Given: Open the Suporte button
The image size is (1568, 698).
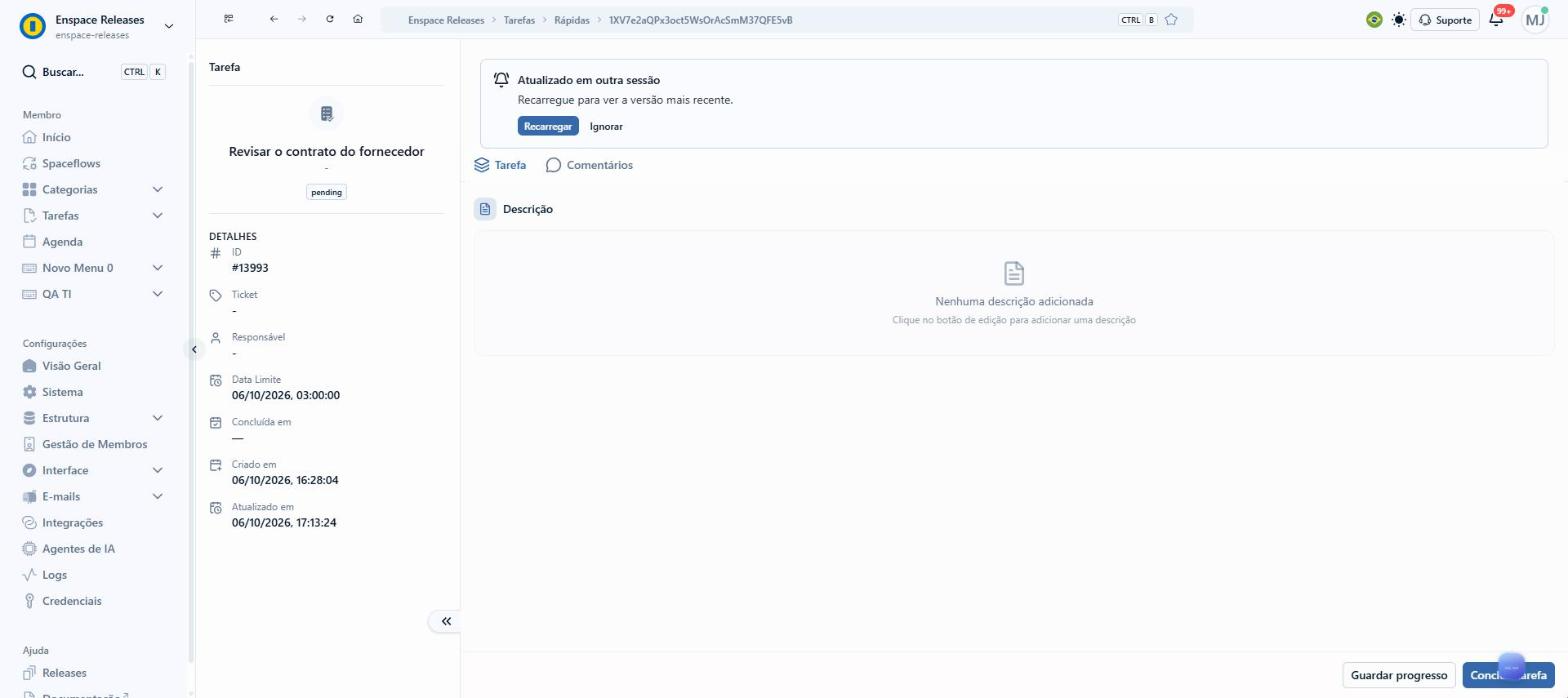Looking at the screenshot, I should 1445,20.
